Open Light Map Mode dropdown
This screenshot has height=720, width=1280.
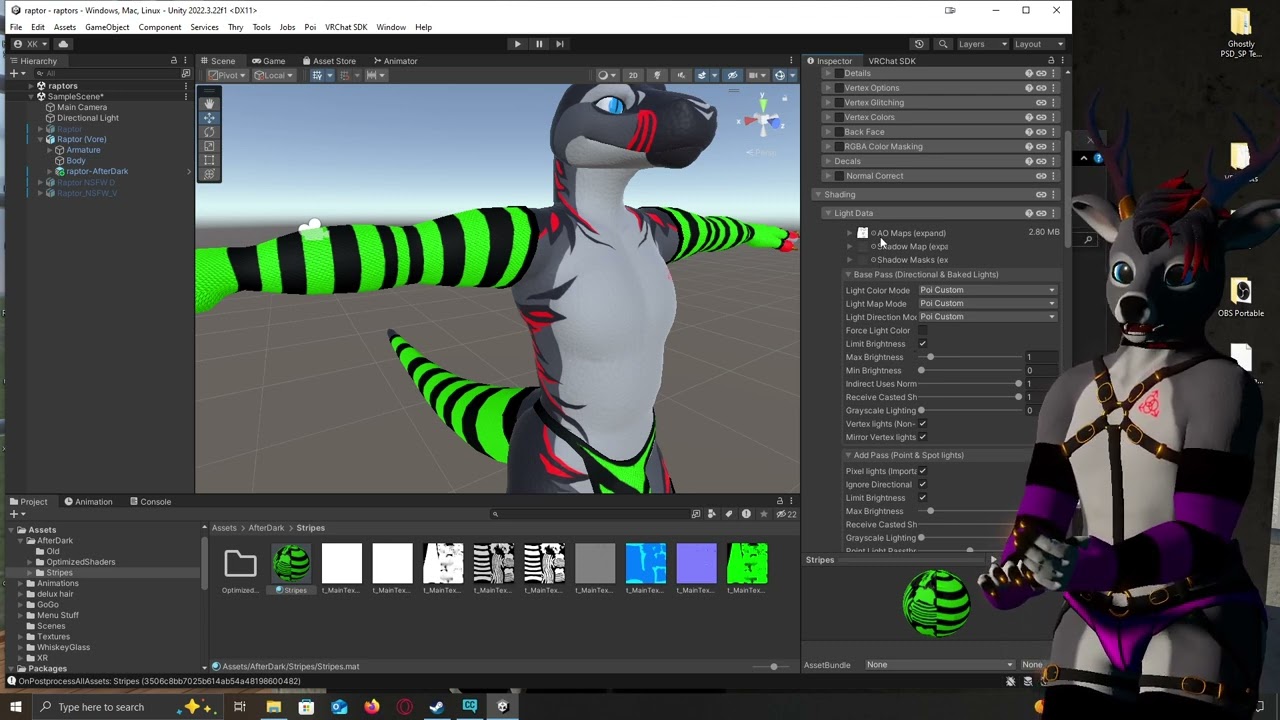pyautogui.click(x=987, y=303)
